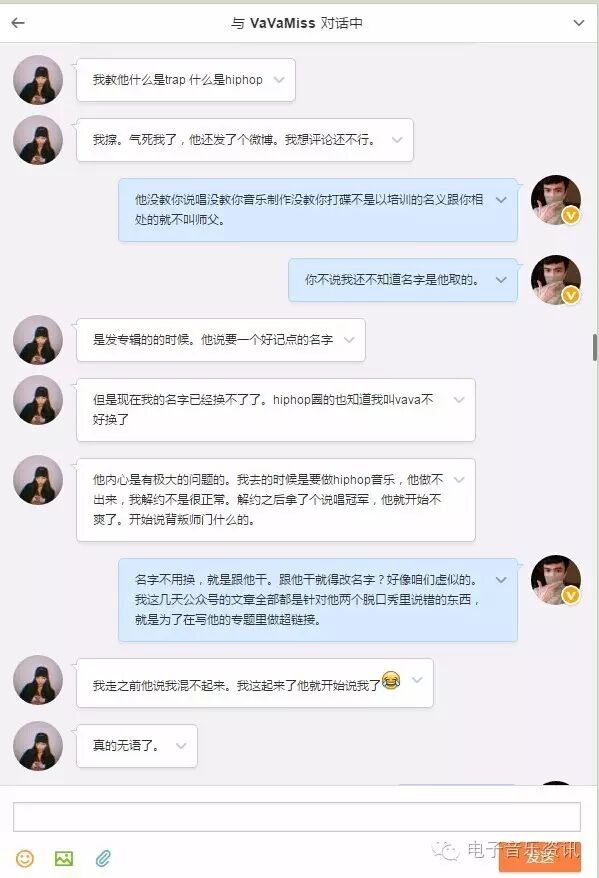Viewport: 599px width, 878px height.
Task: Open the emoji picker smiley icon
Action: (25, 858)
